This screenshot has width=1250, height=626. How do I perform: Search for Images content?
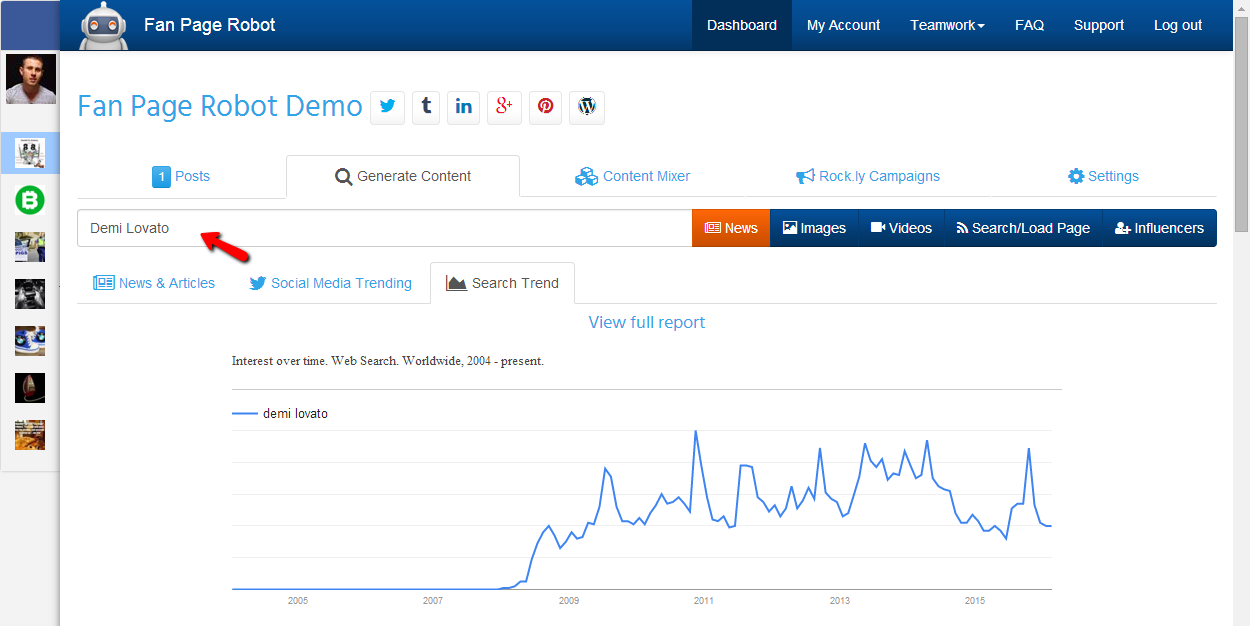[814, 228]
